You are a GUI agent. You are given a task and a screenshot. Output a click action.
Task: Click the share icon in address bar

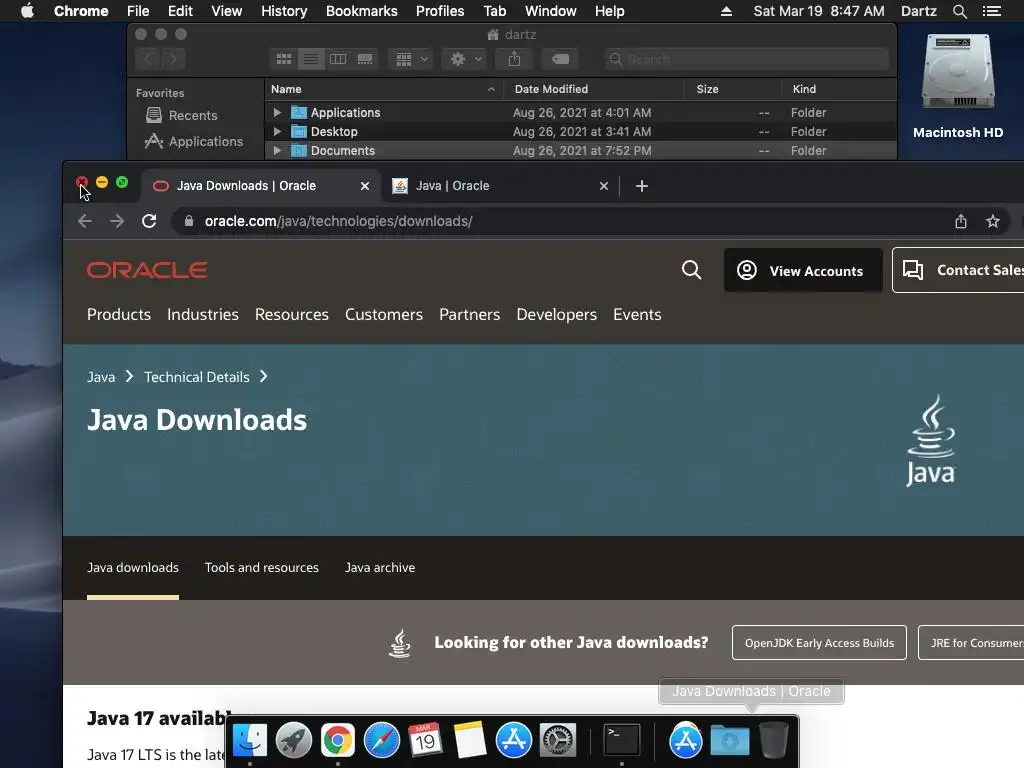(x=961, y=221)
